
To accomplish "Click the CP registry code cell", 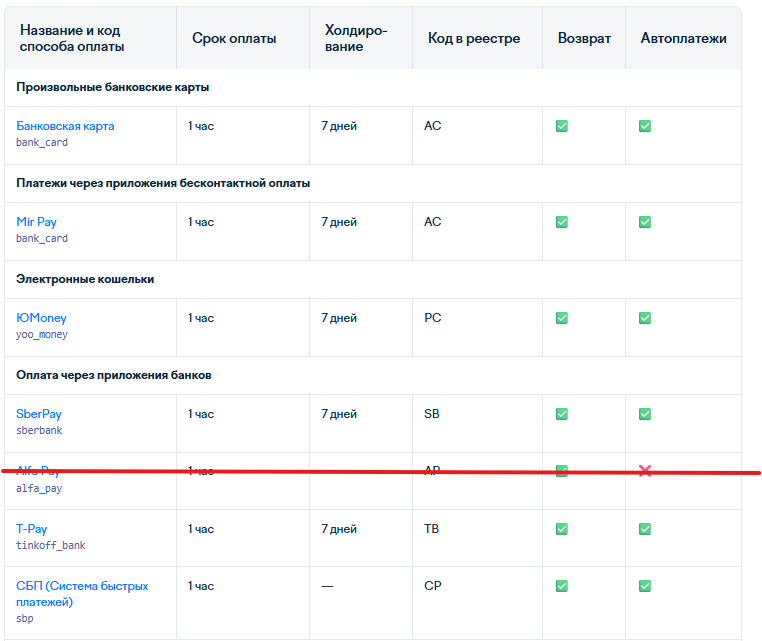I will (433, 586).
